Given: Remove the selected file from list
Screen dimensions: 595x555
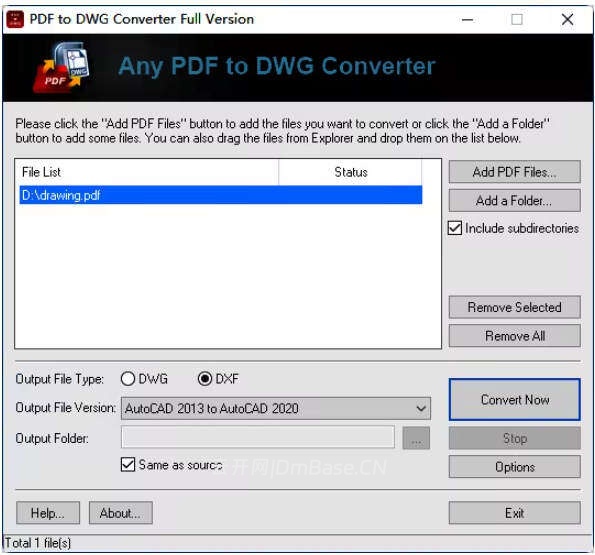Looking at the screenshot, I should coord(515,307).
